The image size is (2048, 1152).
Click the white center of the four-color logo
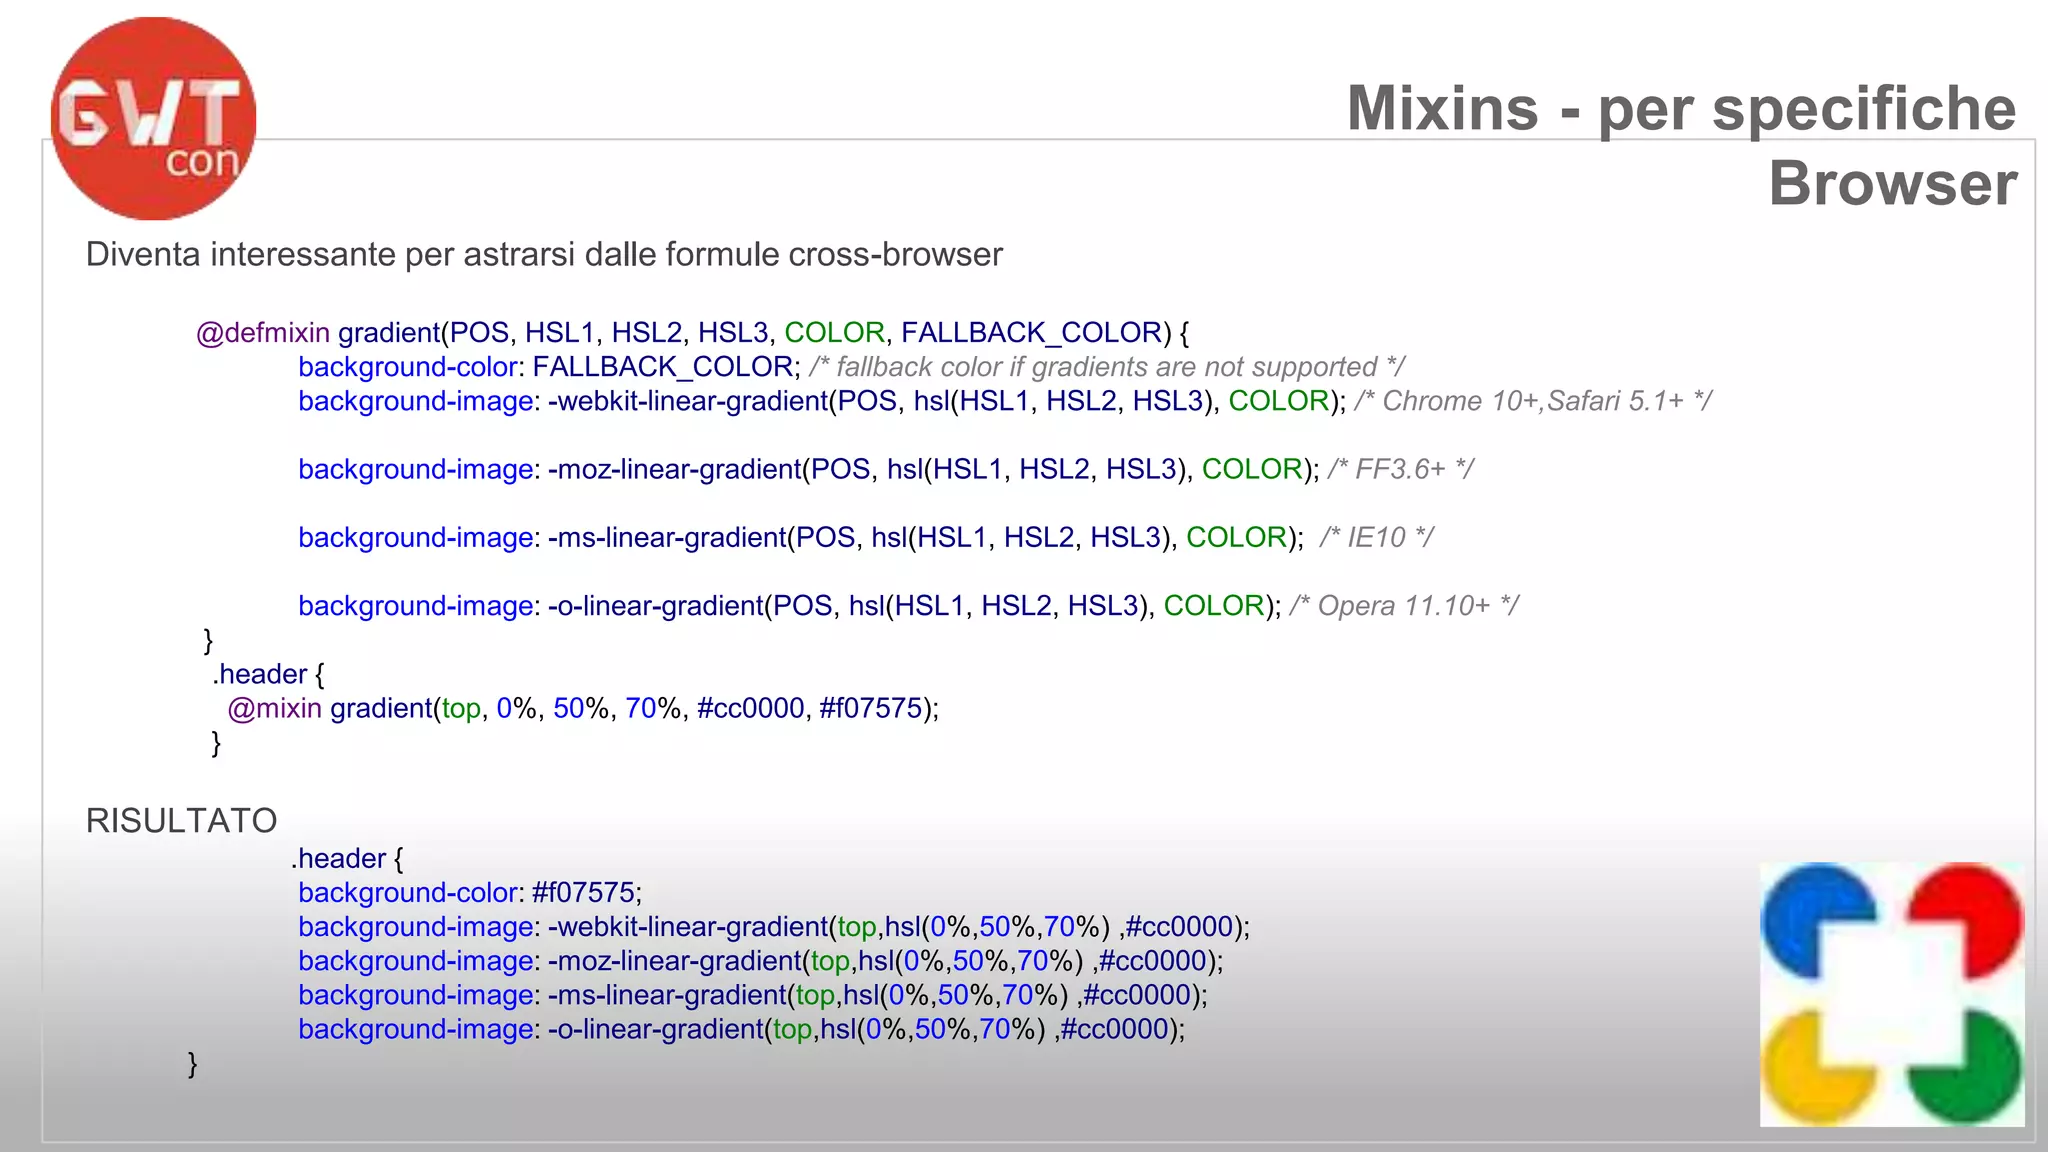coord(1892,995)
